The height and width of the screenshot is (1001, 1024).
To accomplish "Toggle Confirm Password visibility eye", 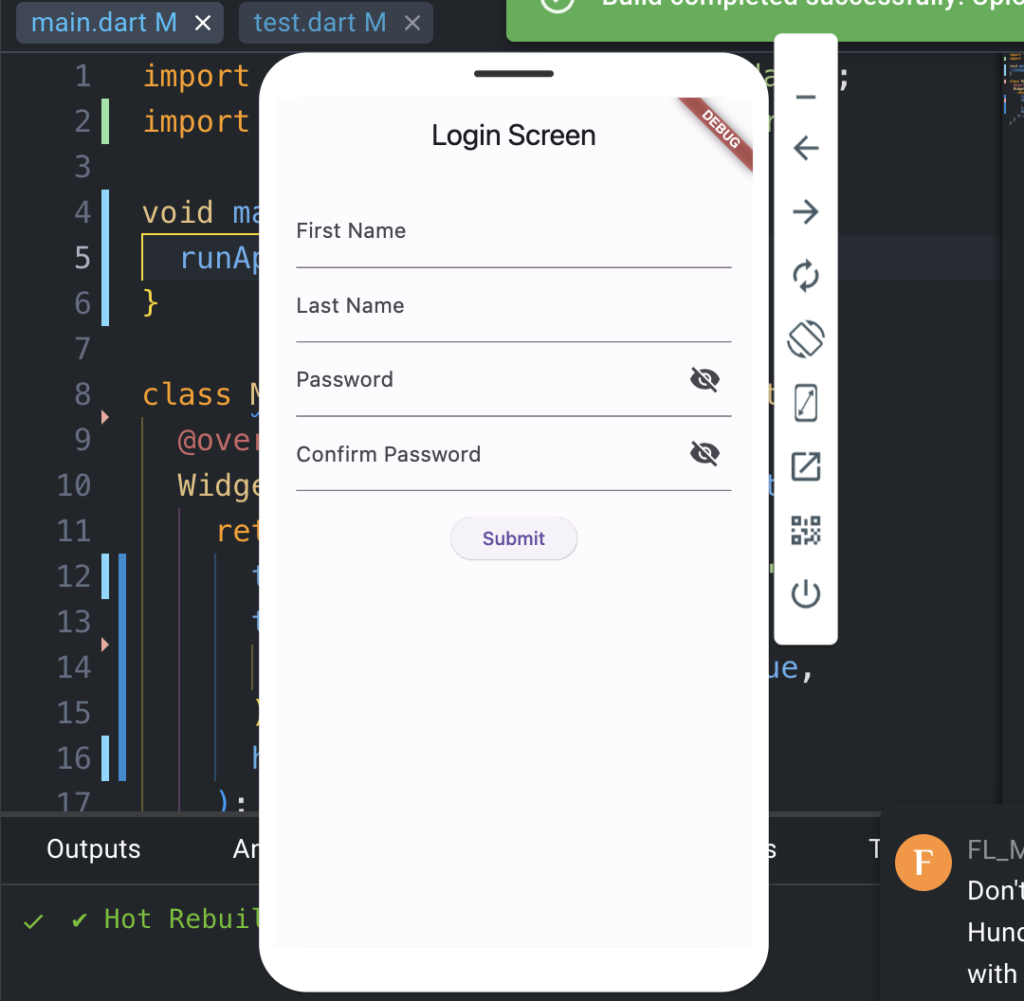I will (x=704, y=453).
